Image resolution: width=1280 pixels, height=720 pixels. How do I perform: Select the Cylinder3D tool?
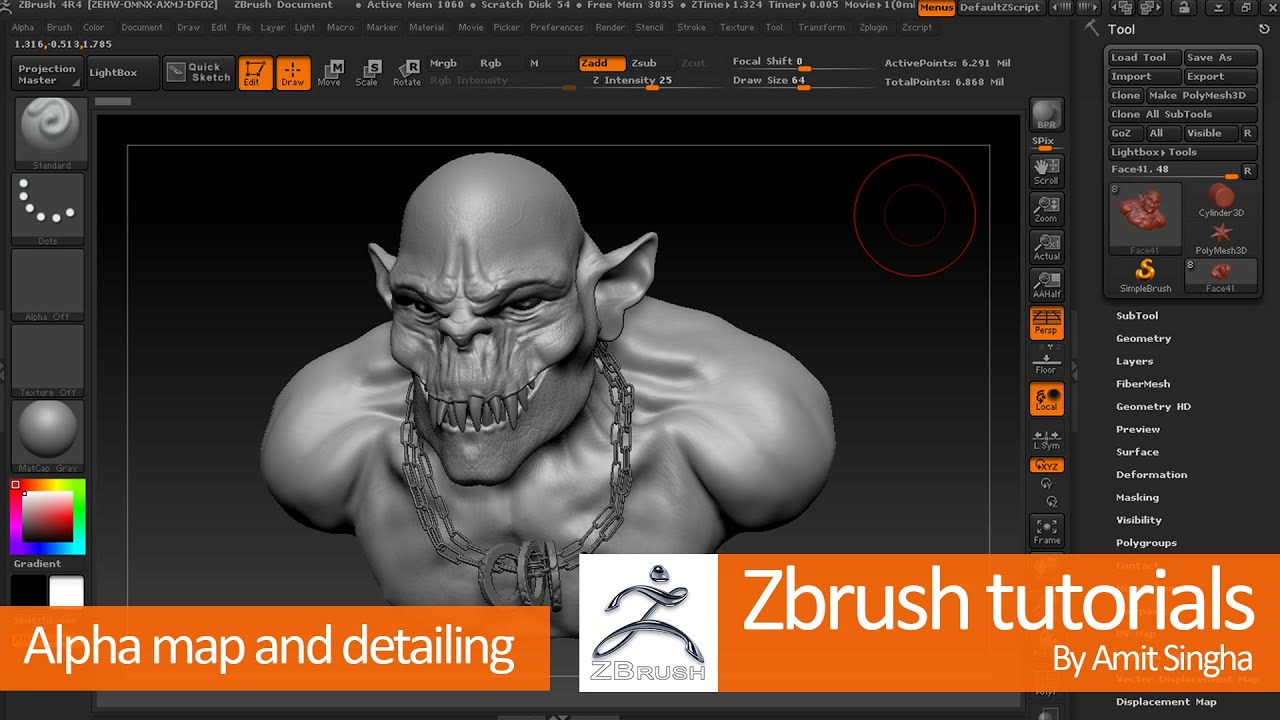pos(1221,200)
